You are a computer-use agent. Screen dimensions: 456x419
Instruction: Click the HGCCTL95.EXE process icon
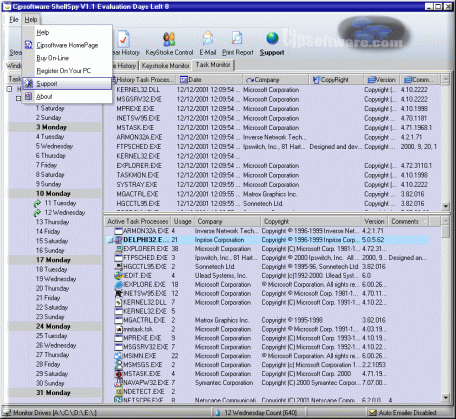(118, 267)
